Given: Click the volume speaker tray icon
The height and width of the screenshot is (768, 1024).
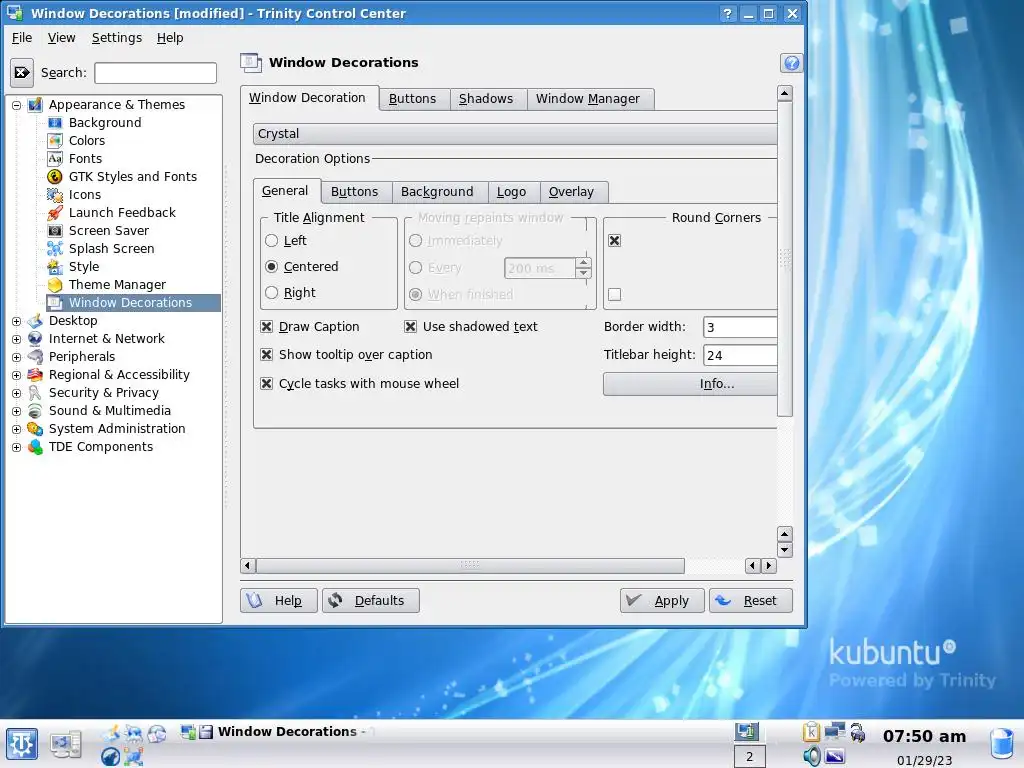Looking at the screenshot, I should 812,756.
